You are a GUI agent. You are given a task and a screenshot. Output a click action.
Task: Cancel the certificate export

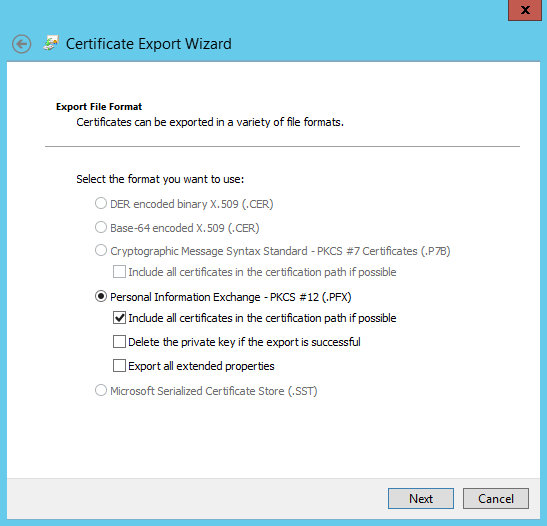496,498
